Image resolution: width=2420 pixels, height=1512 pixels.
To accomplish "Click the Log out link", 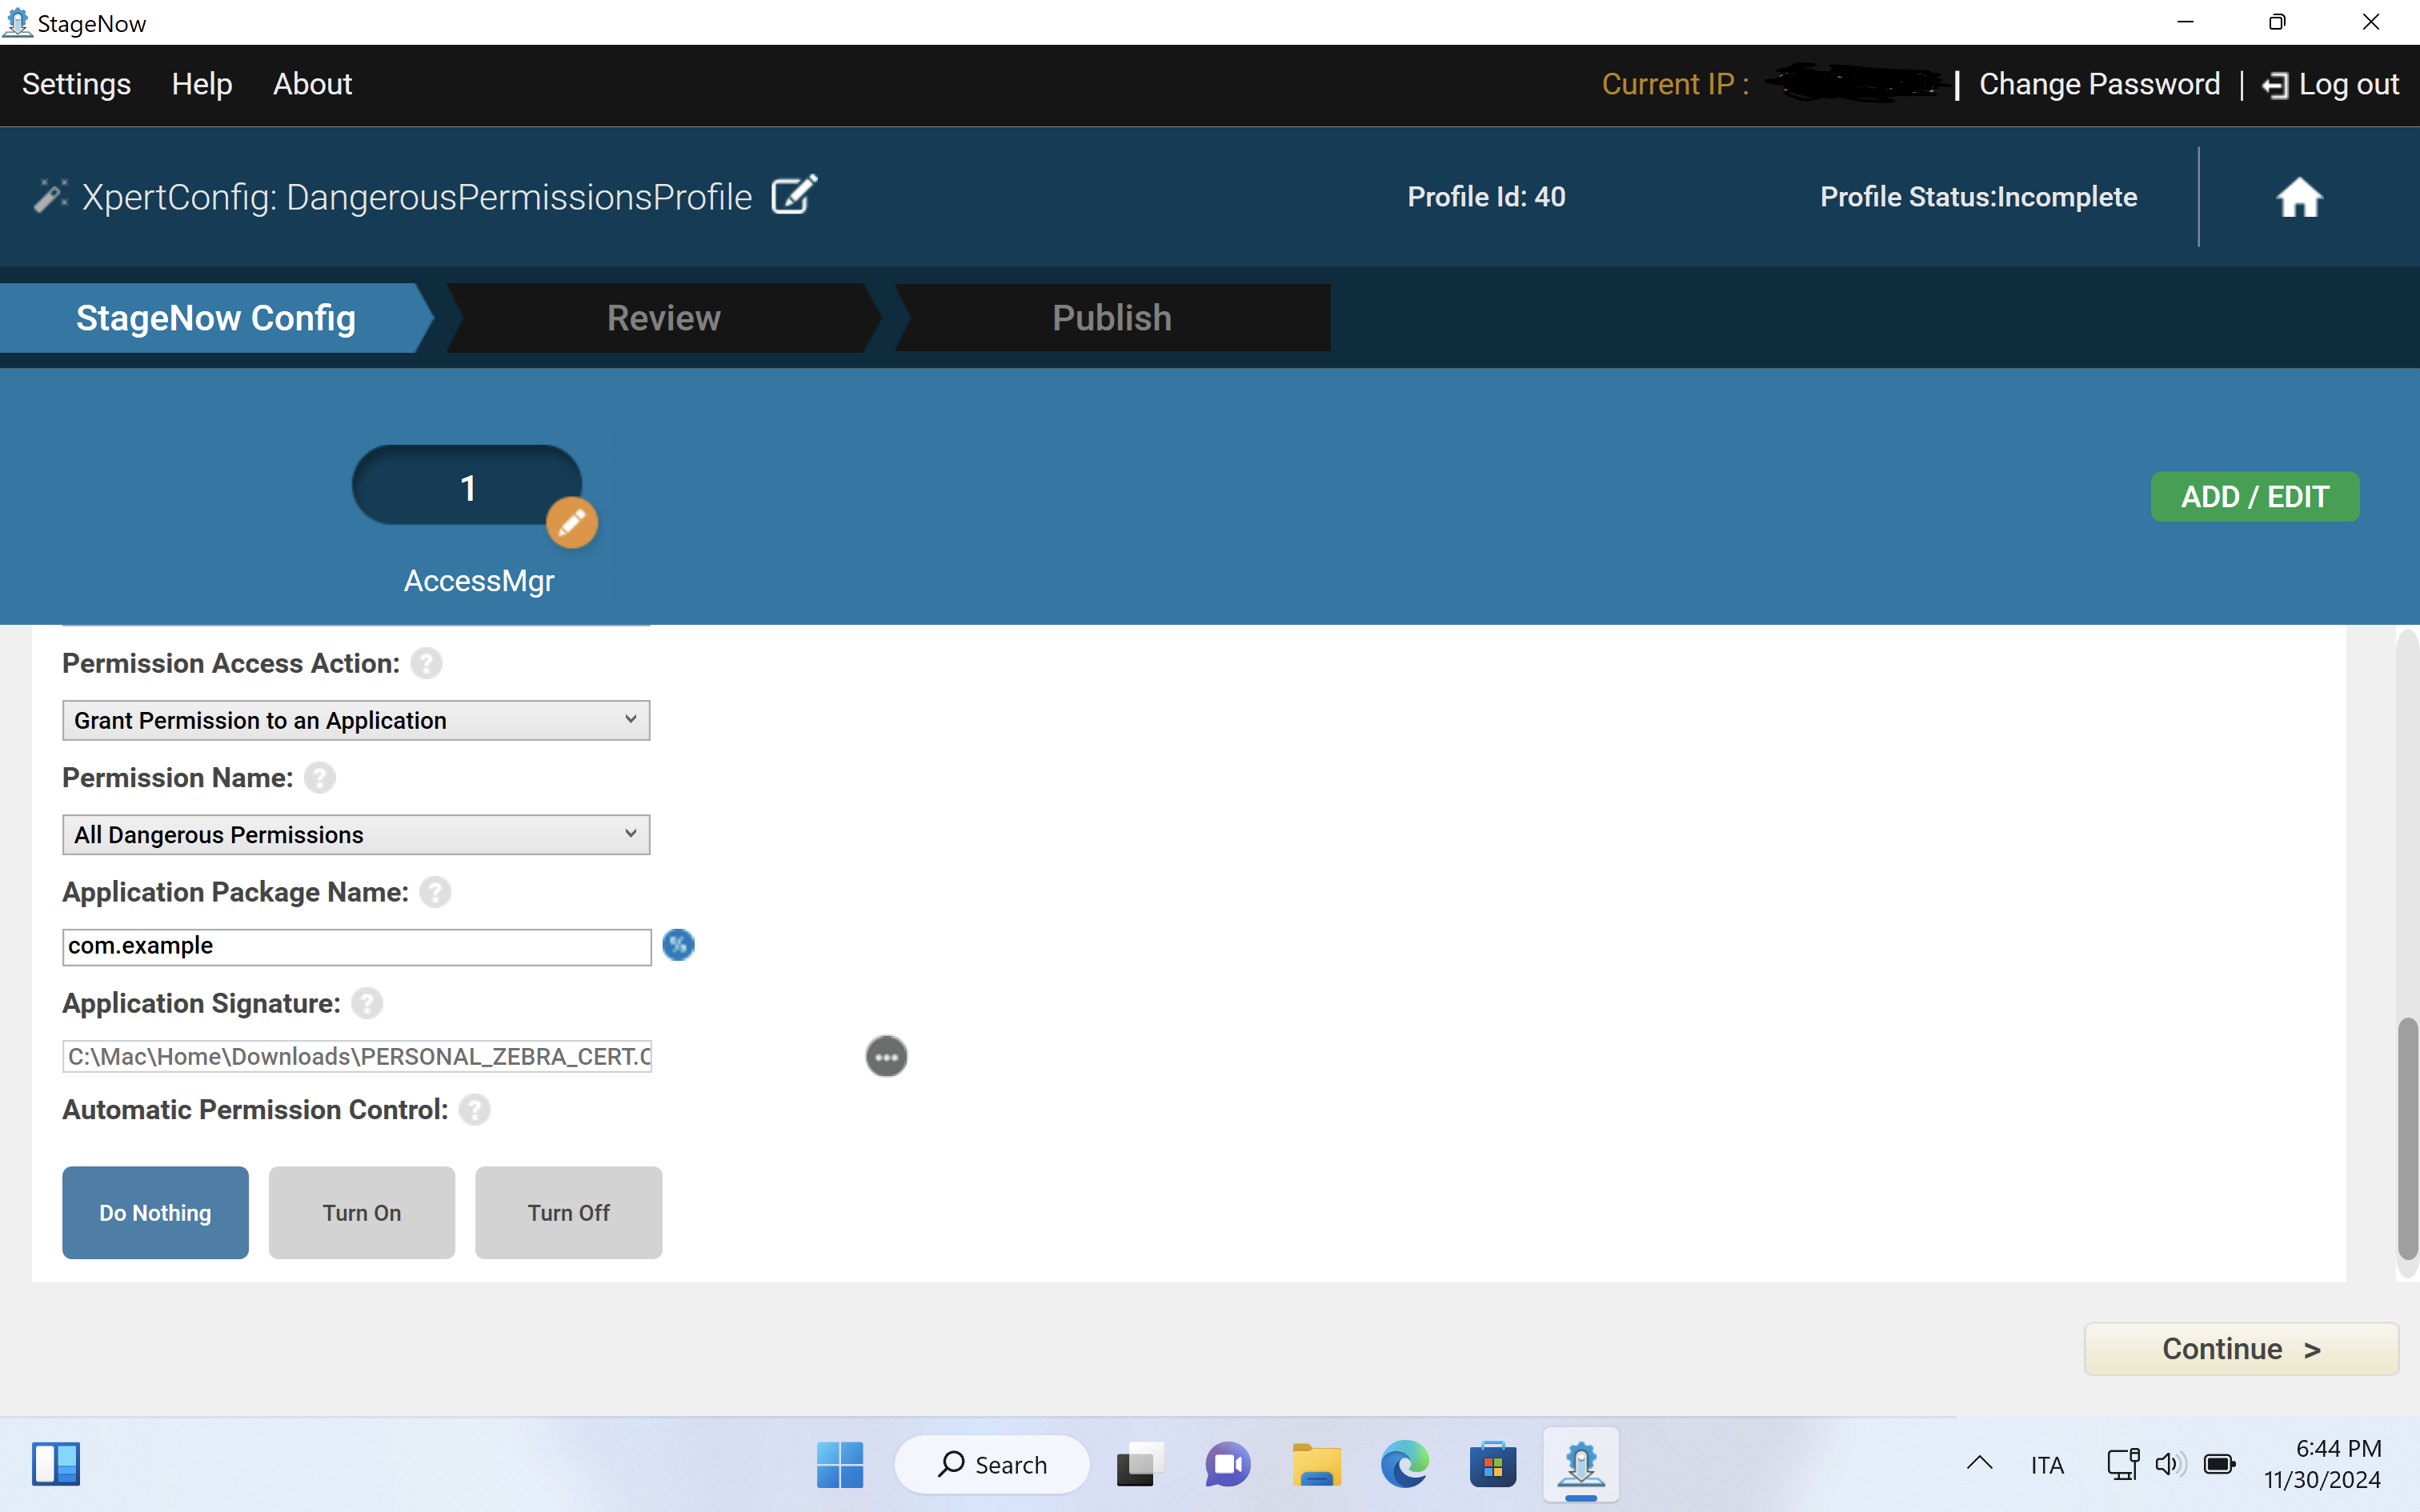I will (x=2348, y=84).
